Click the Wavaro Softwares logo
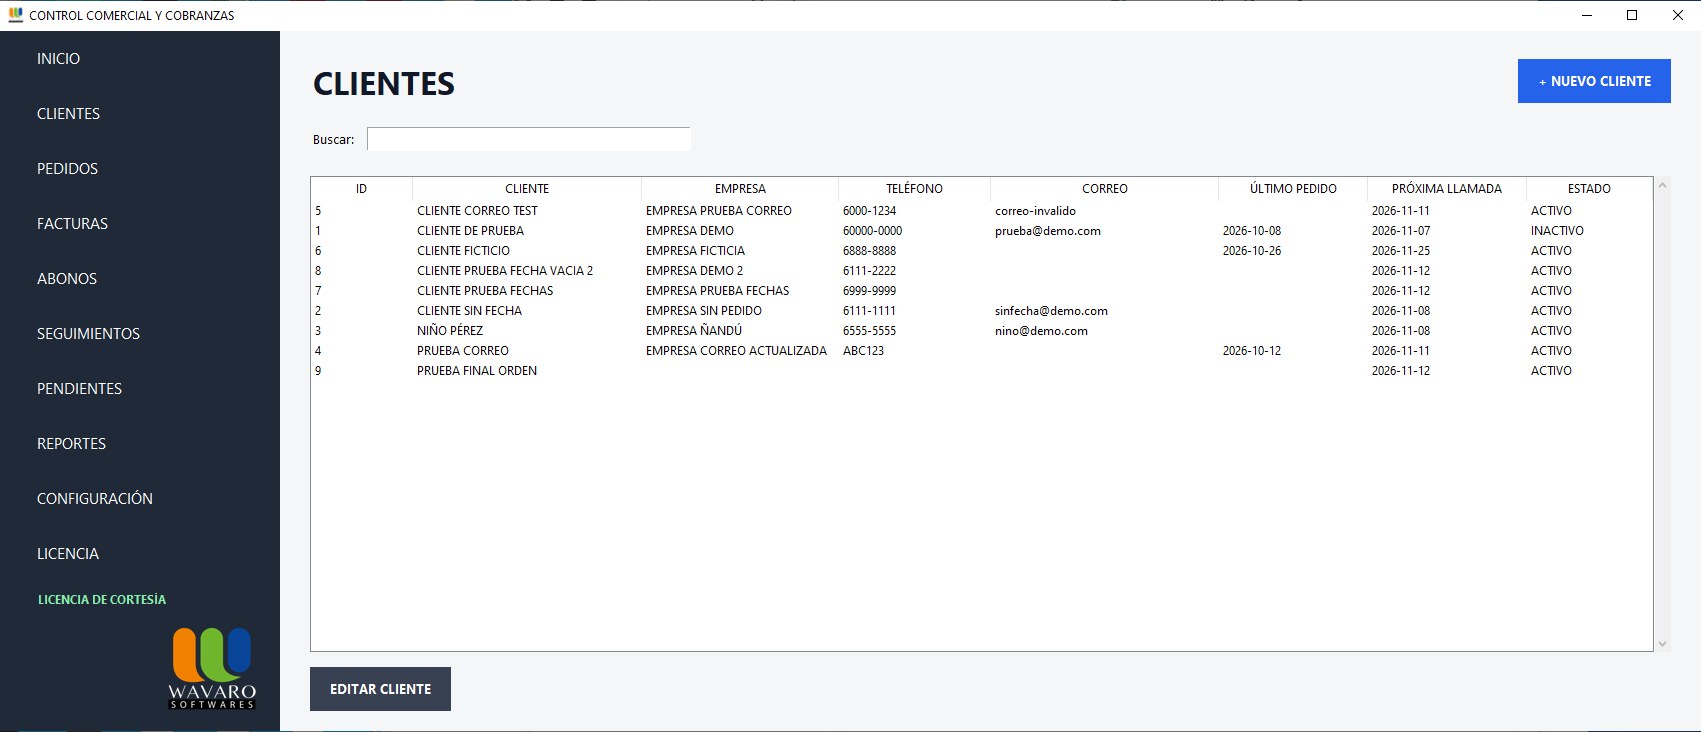 tap(212, 668)
